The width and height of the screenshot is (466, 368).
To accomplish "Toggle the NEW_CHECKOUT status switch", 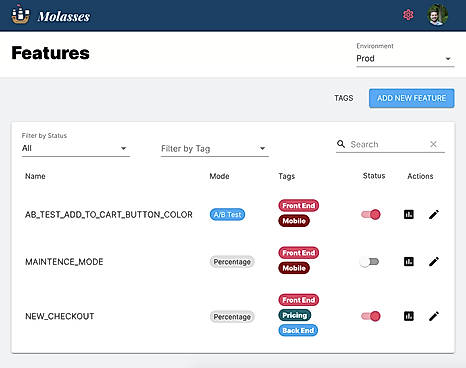I will click(x=370, y=316).
